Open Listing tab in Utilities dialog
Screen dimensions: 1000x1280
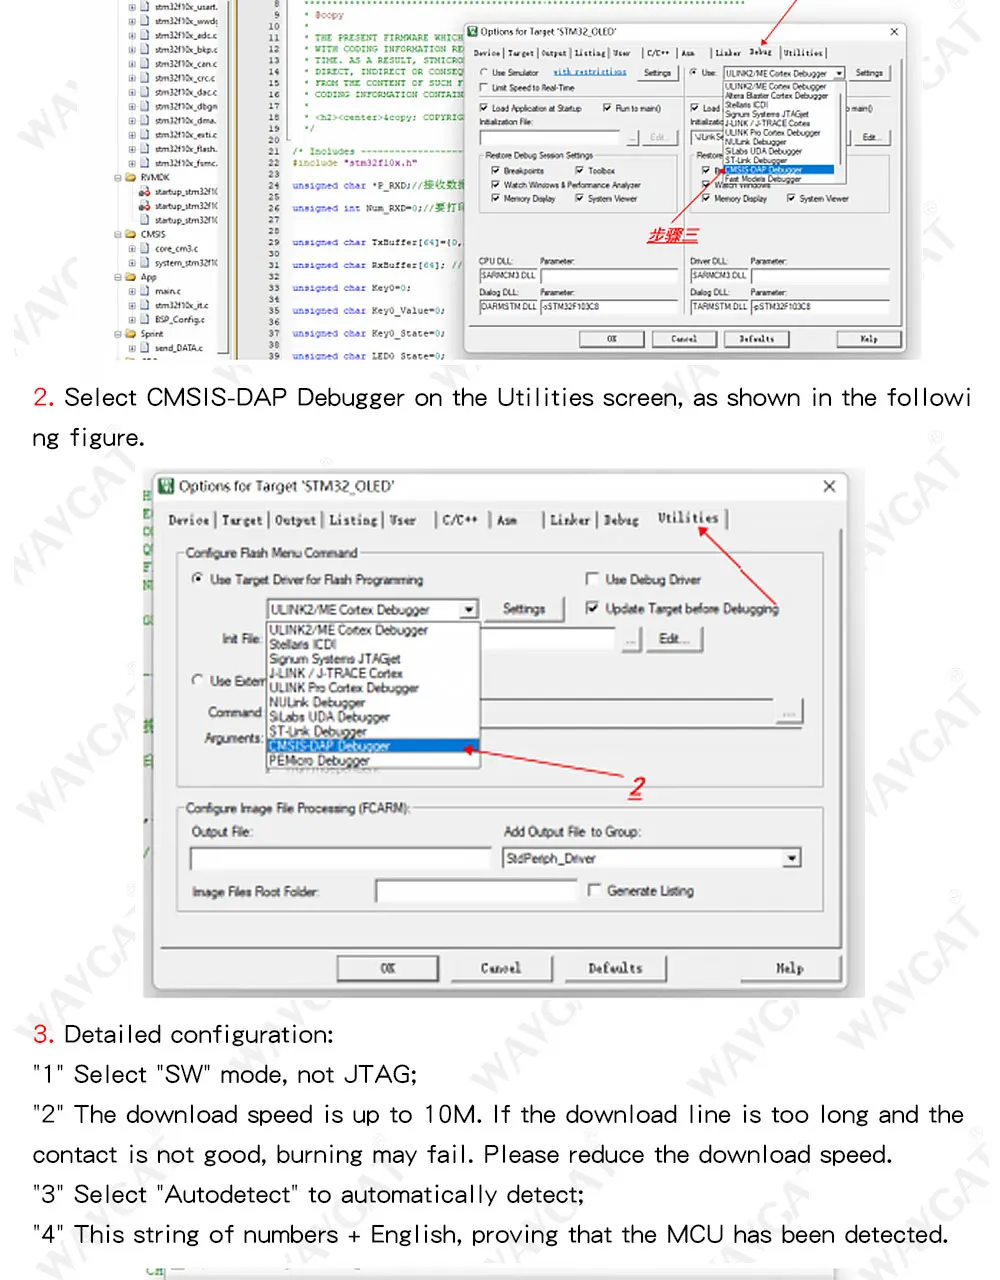point(353,520)
